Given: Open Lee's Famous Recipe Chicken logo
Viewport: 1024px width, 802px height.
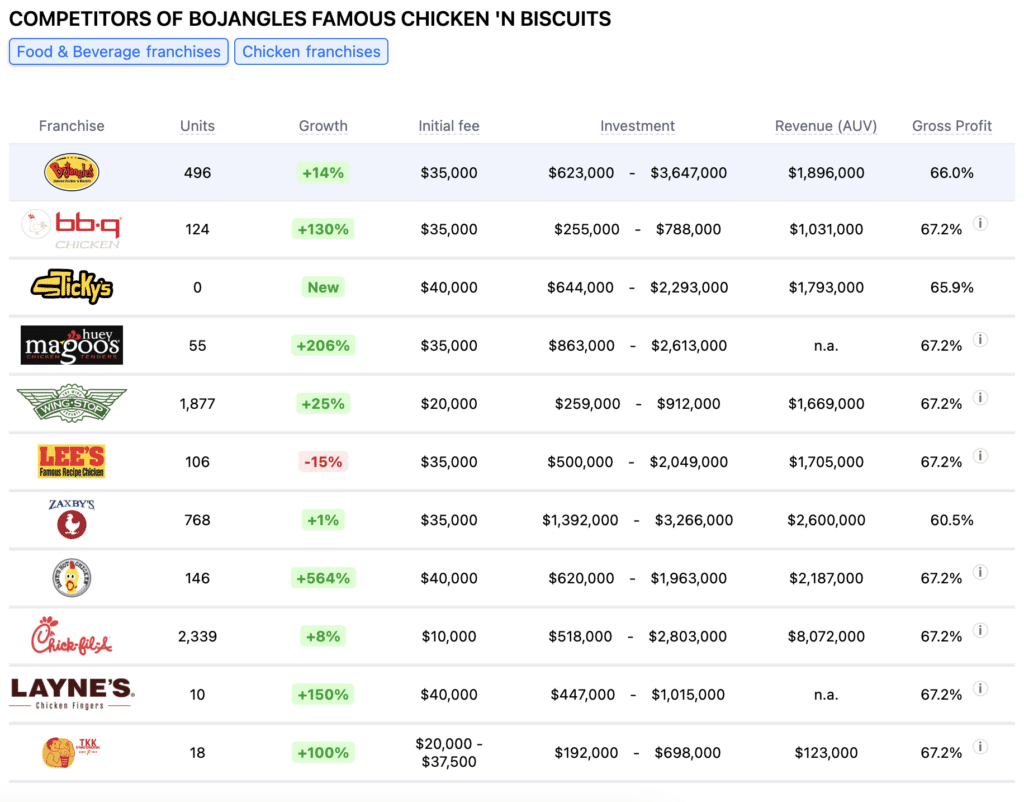Looking at the screenshot, I should click(71, 461).
